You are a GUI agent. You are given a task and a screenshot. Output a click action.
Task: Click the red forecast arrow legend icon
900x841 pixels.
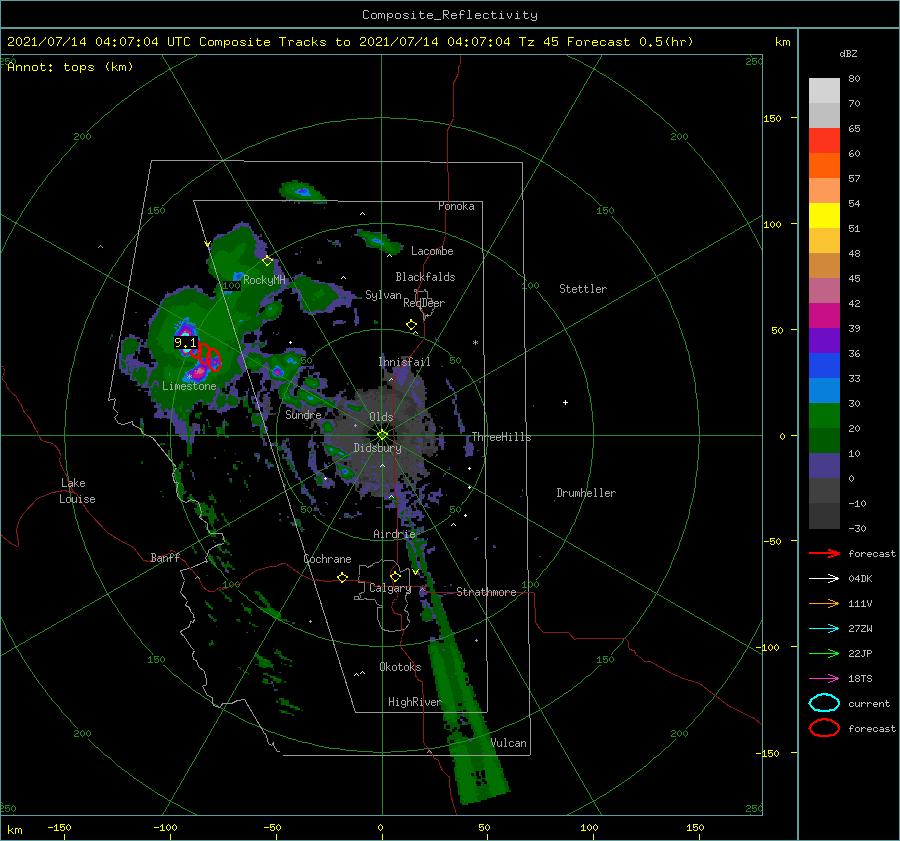(x=824, y=553)
